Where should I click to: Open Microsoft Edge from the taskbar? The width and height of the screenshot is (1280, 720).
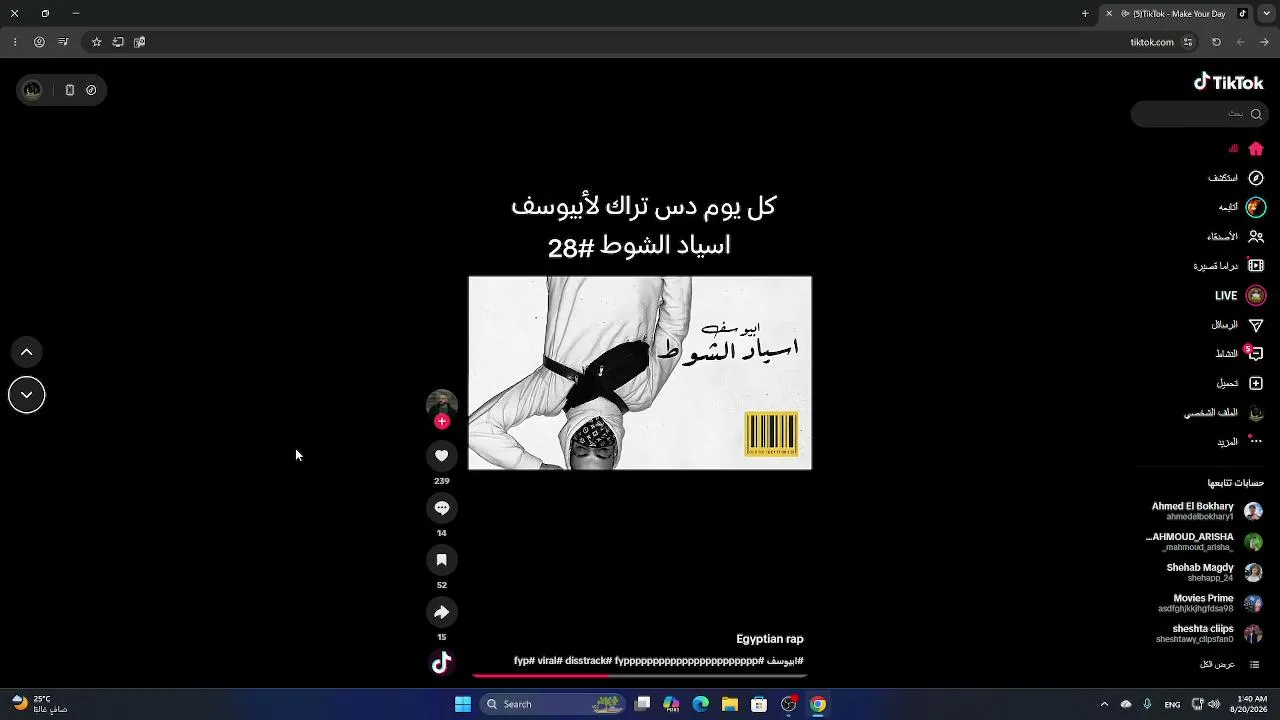pyautogui.click(x=701, y=704)
